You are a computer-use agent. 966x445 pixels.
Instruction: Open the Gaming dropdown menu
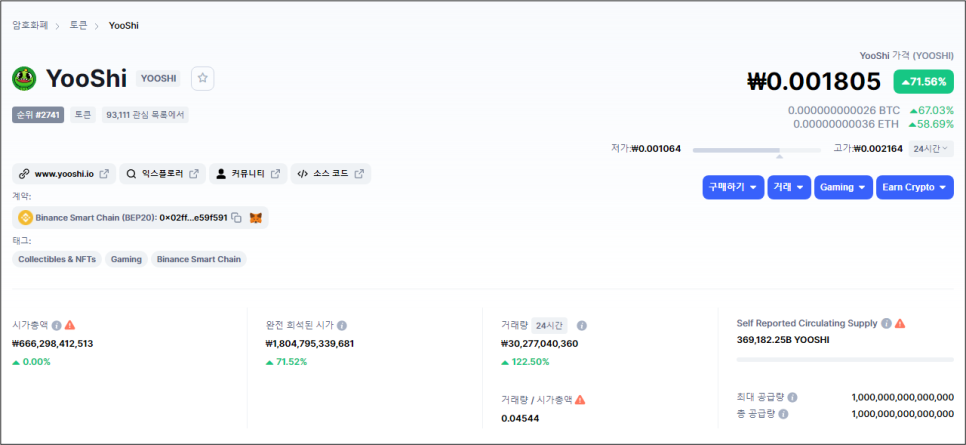843,187
